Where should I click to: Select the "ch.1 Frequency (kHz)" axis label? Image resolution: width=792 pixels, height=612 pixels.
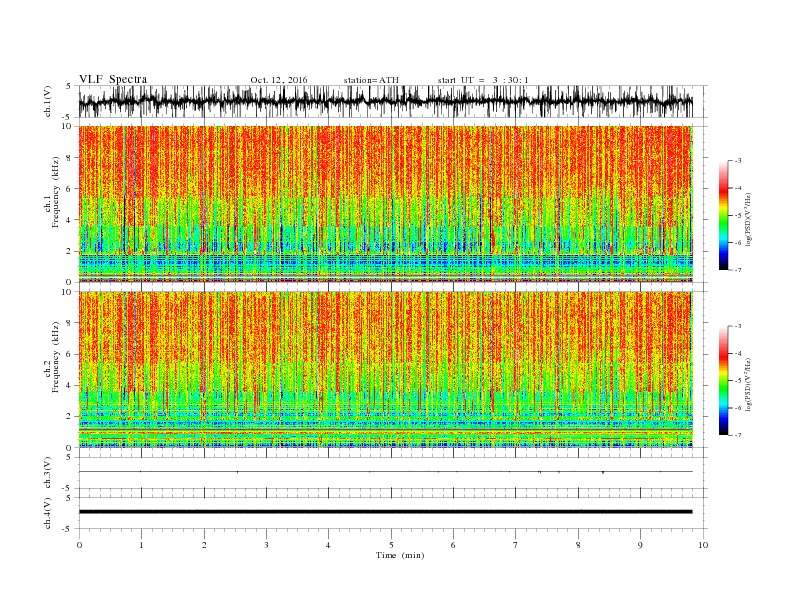tap(52, 205)
